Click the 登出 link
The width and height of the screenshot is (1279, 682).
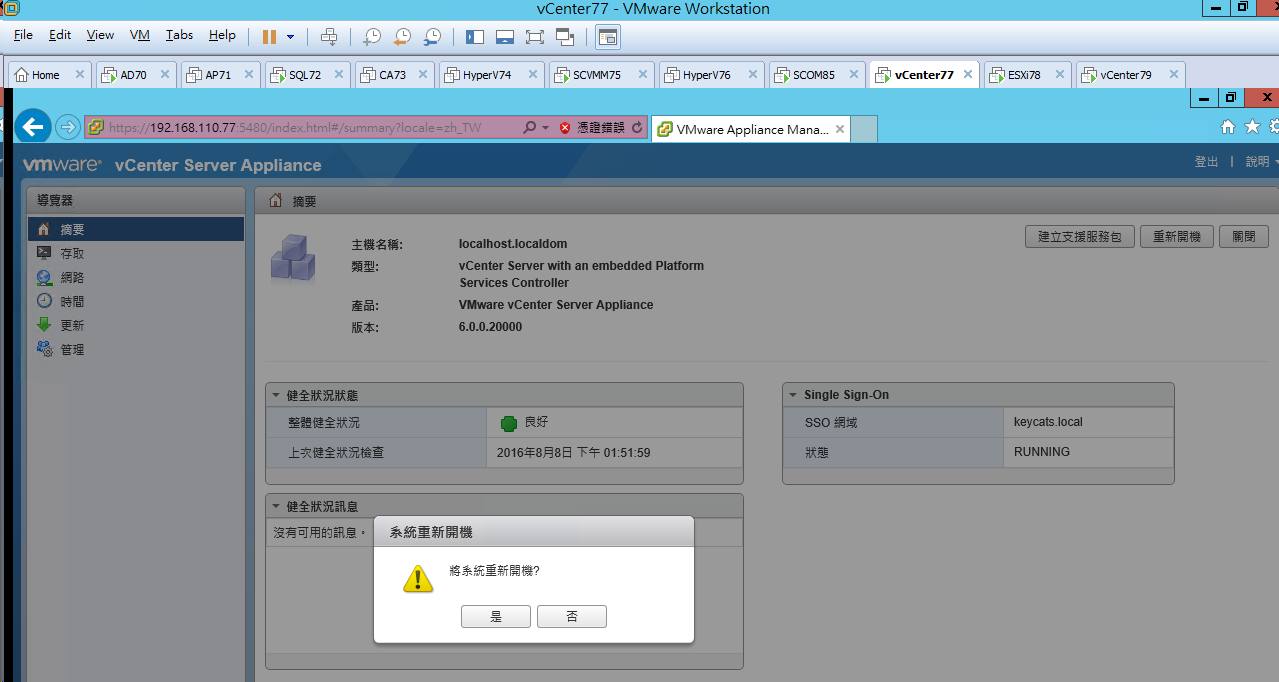[x=1207, y=162]
